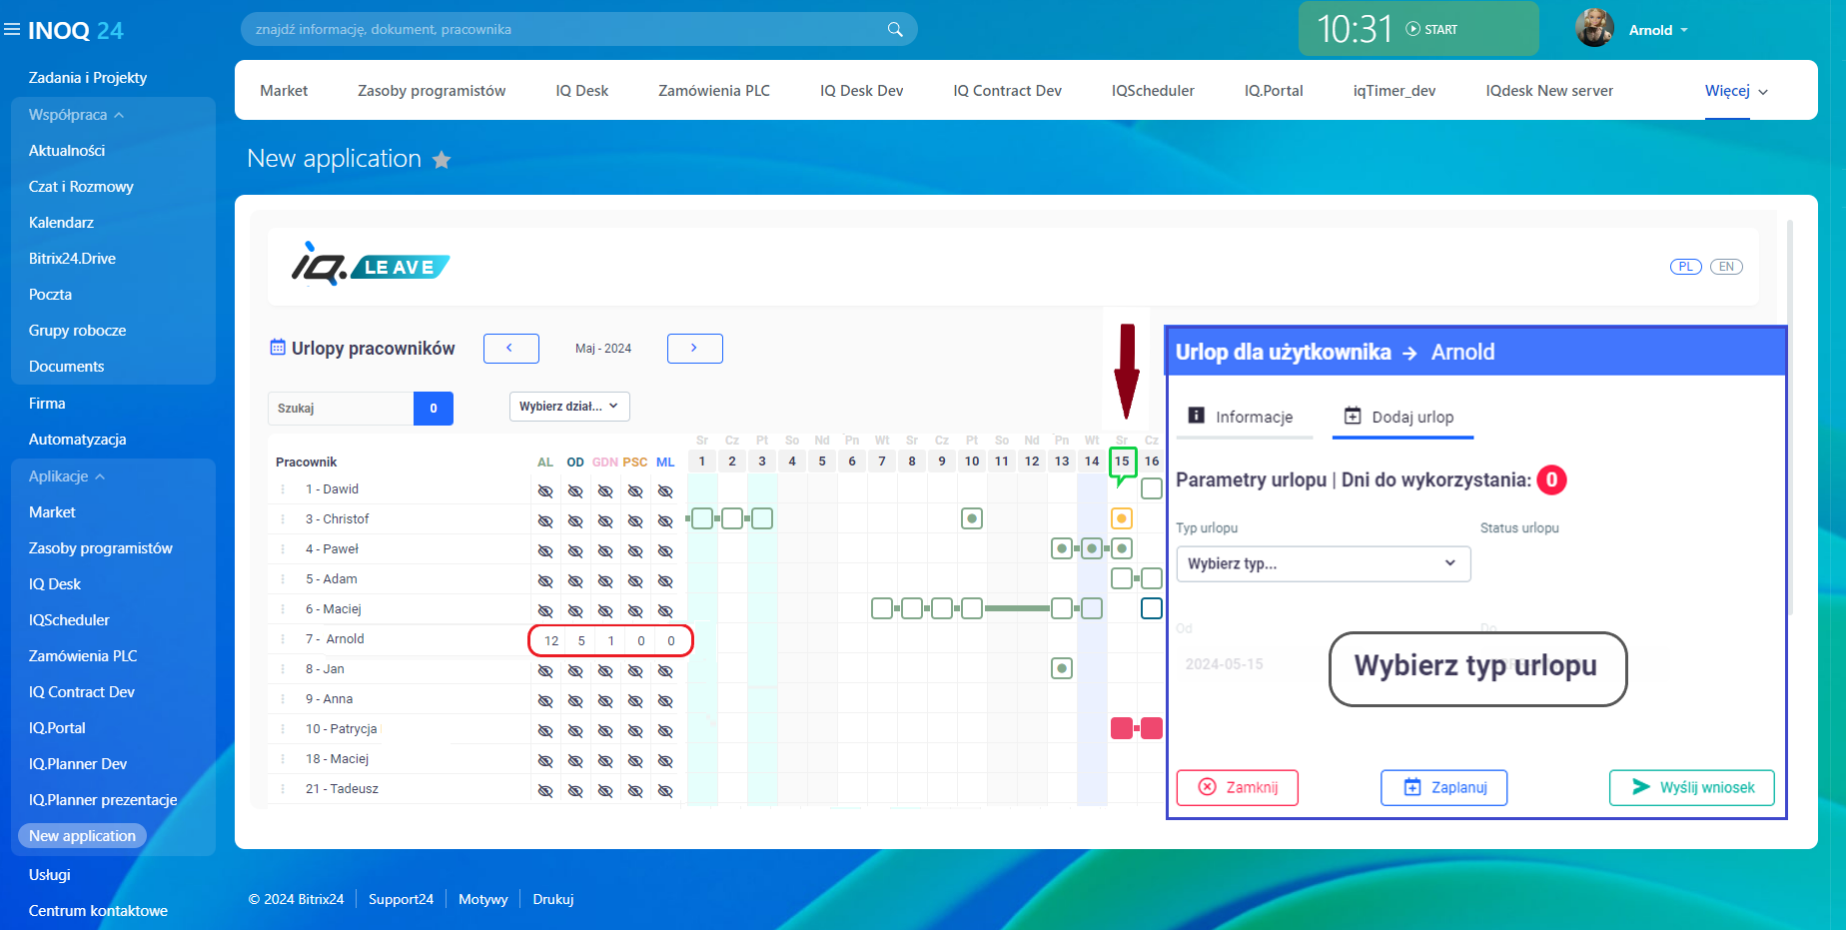Screen dimensions: 1846x930
Task: Click the search magnifier icon
Action: pyautogui.click(x=895, y=29)
